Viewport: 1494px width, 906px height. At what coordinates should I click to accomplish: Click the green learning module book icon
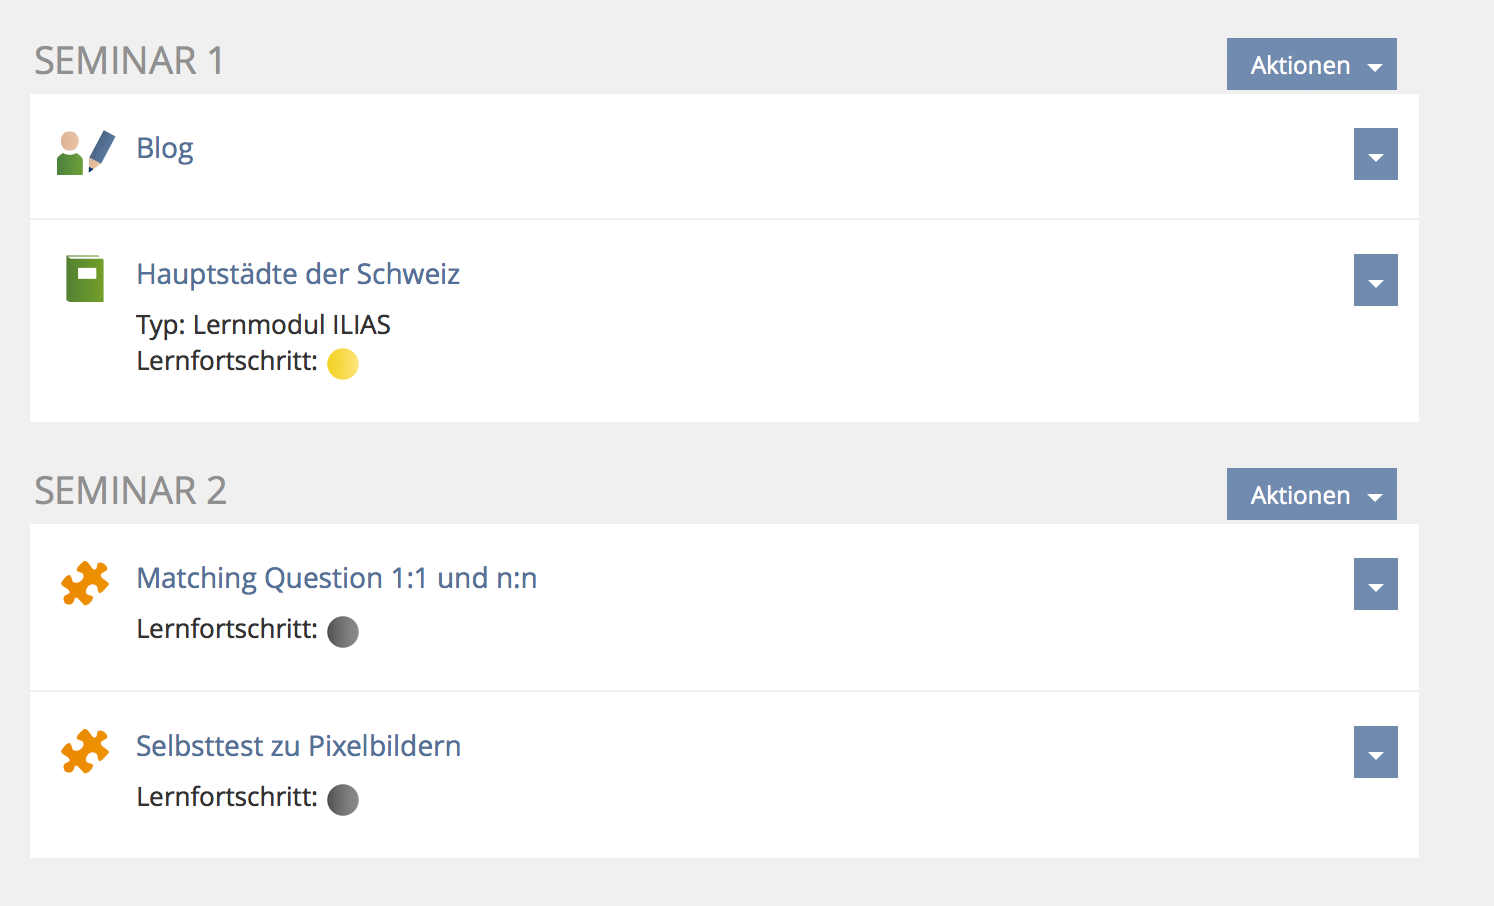click(85, 278)
